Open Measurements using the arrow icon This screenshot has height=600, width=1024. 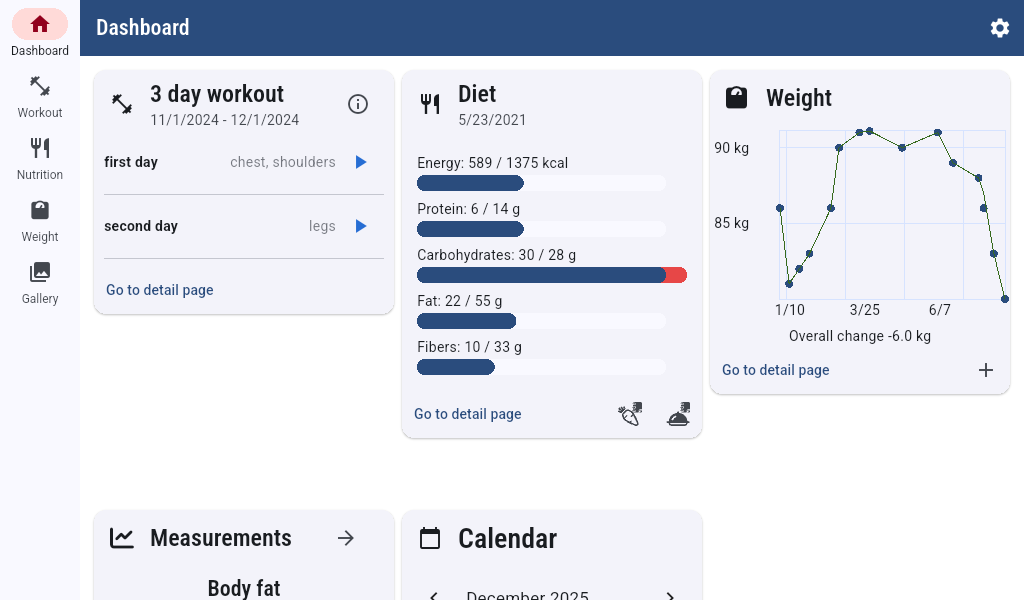tap(346, 538)
